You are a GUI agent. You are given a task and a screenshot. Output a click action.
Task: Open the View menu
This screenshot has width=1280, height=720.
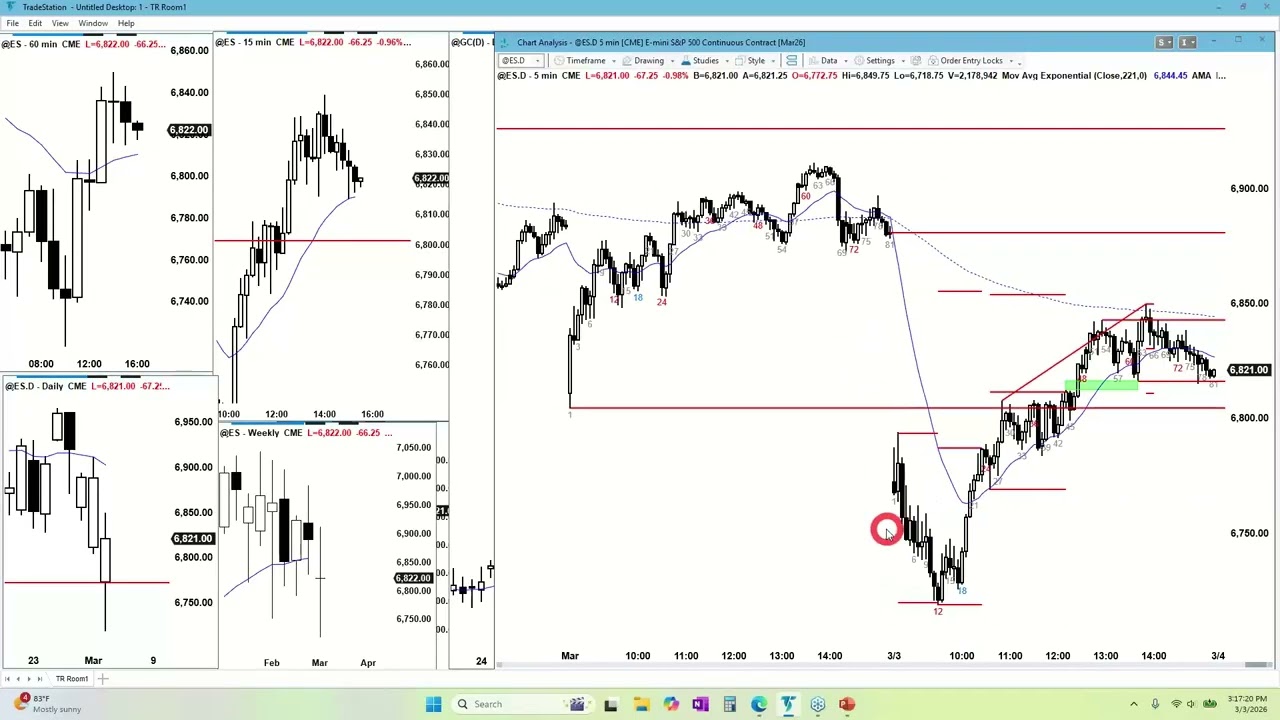click(60, 23)
